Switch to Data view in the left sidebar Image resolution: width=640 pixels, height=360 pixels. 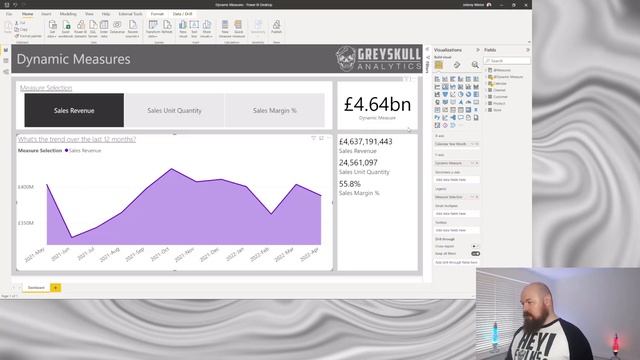click(x=6, y=61)
